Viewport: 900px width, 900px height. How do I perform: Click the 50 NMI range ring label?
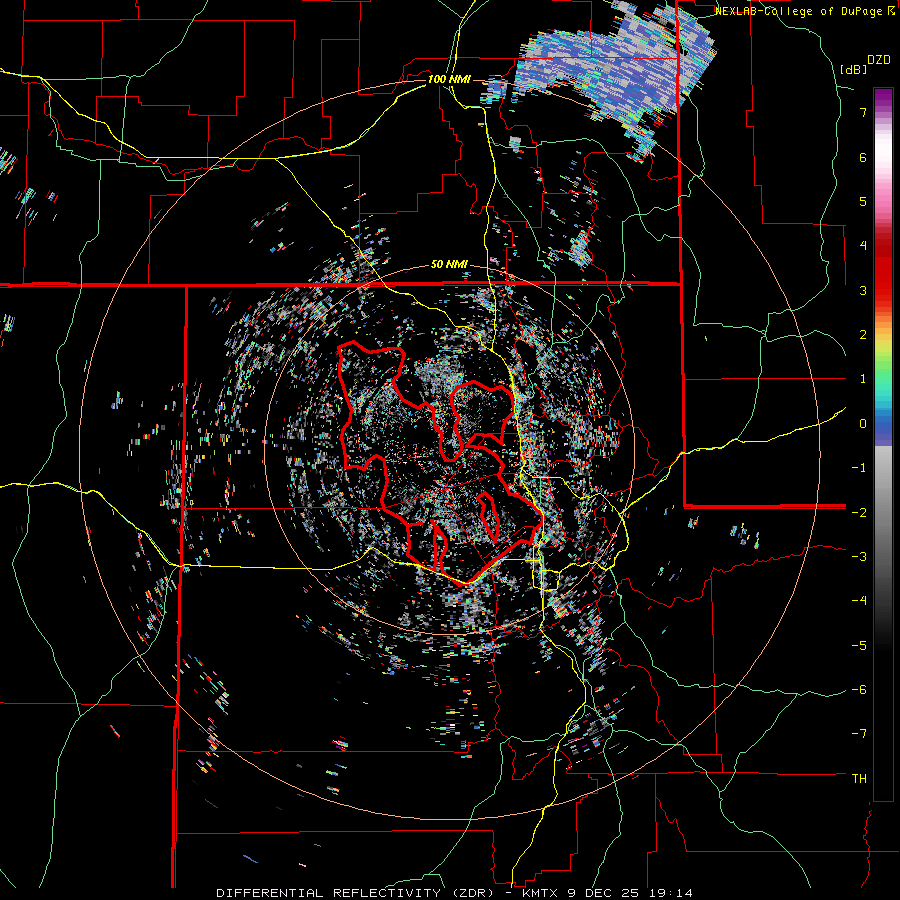(x=449, y=265)
